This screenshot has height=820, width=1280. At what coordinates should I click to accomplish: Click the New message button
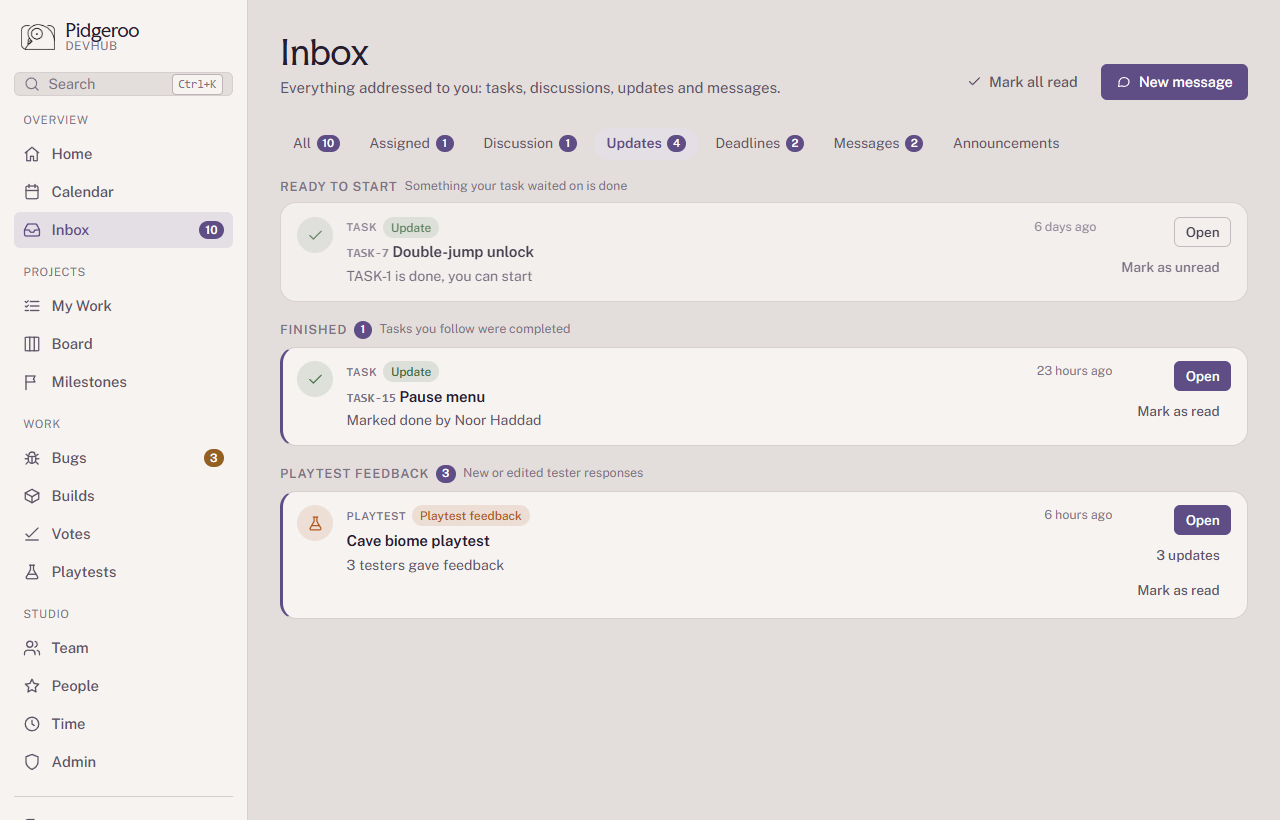pos(1174,82)
